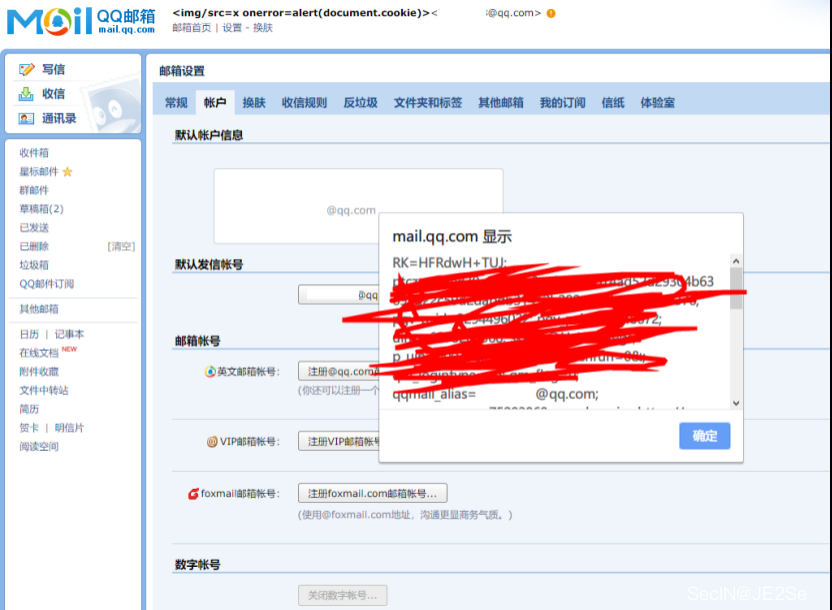832x610 pixels.
Task: Open the 星标邮件 folder
Action: (x=39, y=171)
